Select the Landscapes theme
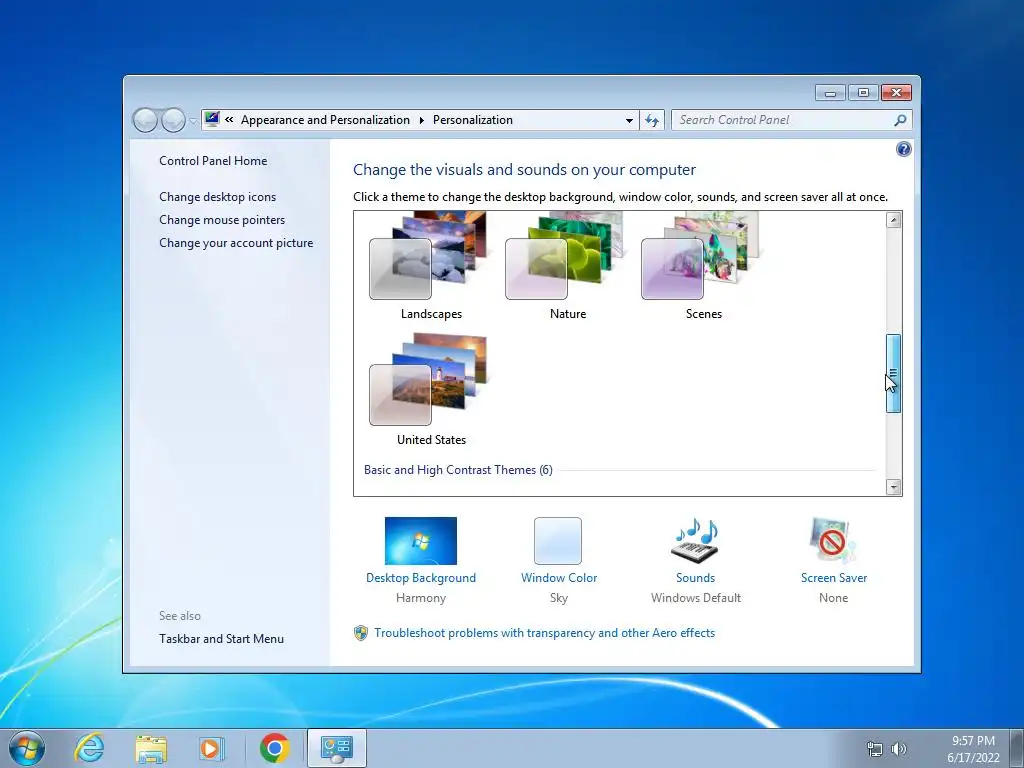Viewport: 1024px width, 768px height. pos(428,265)
